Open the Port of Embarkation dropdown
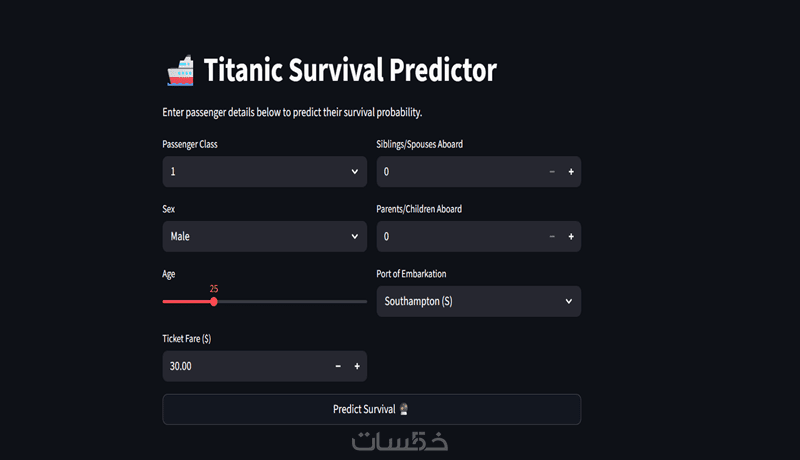 pyautogui.click(x=470, y=301)
